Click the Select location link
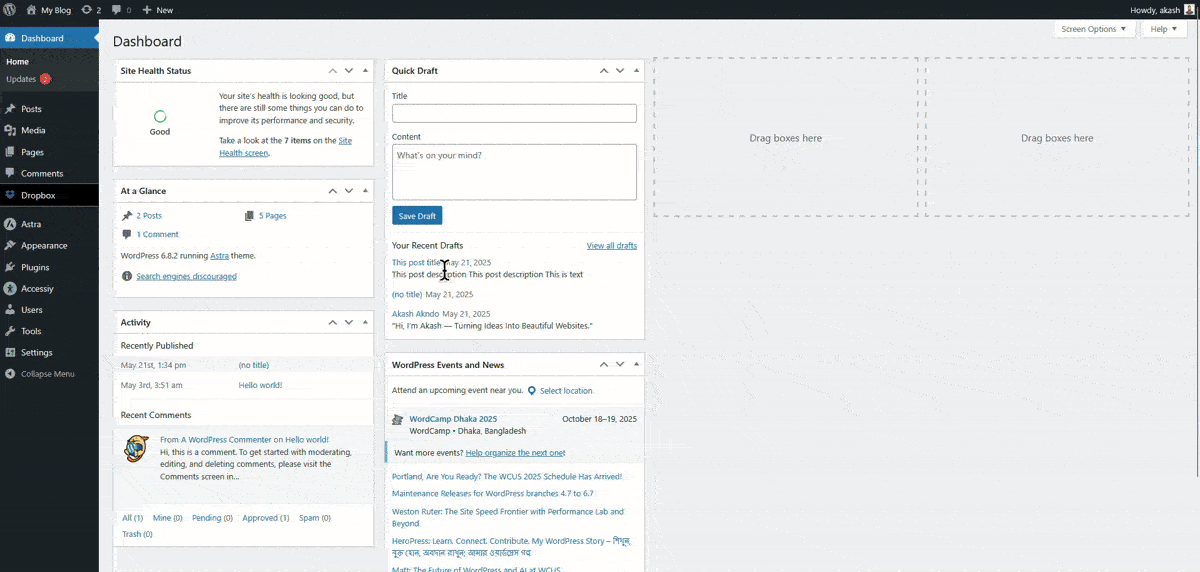Screen dimensions: 1200x572 click(x=565, y=391)
